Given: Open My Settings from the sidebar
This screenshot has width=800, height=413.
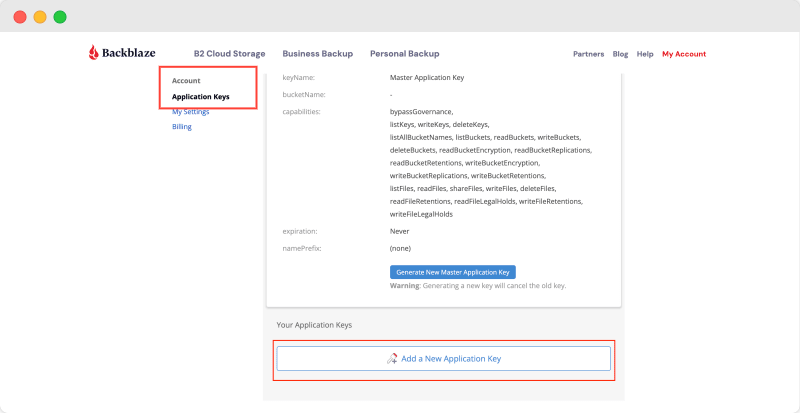Looking at the screenshot, I should [190, 112].
